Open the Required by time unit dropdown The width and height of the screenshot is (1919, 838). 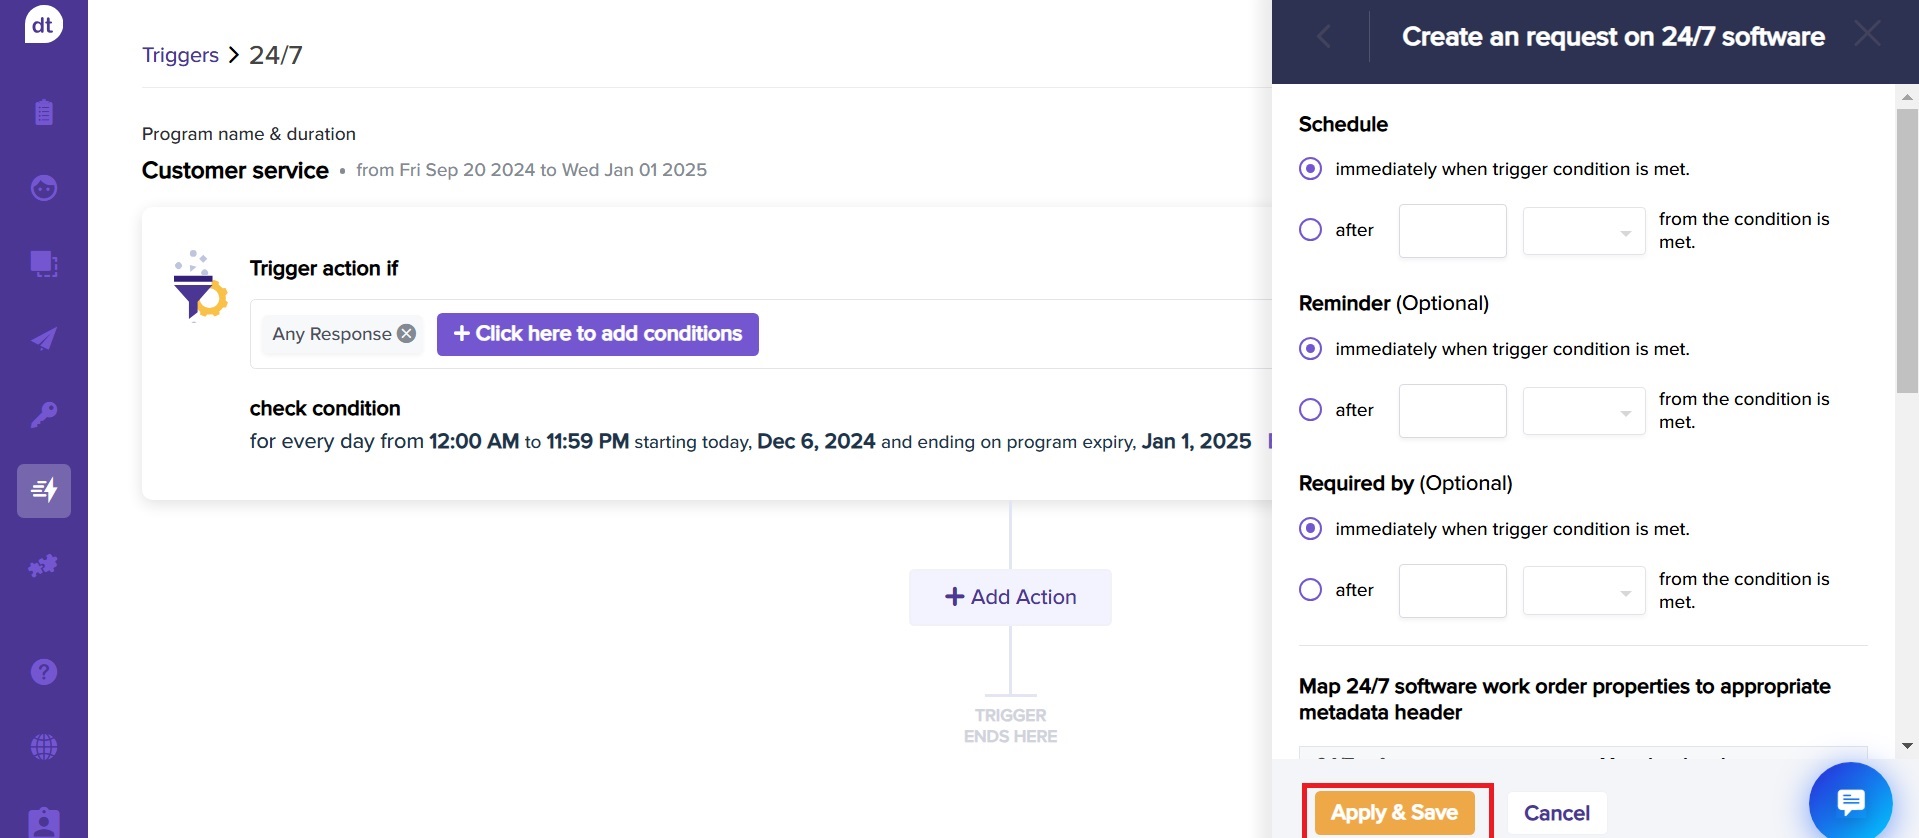1583,591
